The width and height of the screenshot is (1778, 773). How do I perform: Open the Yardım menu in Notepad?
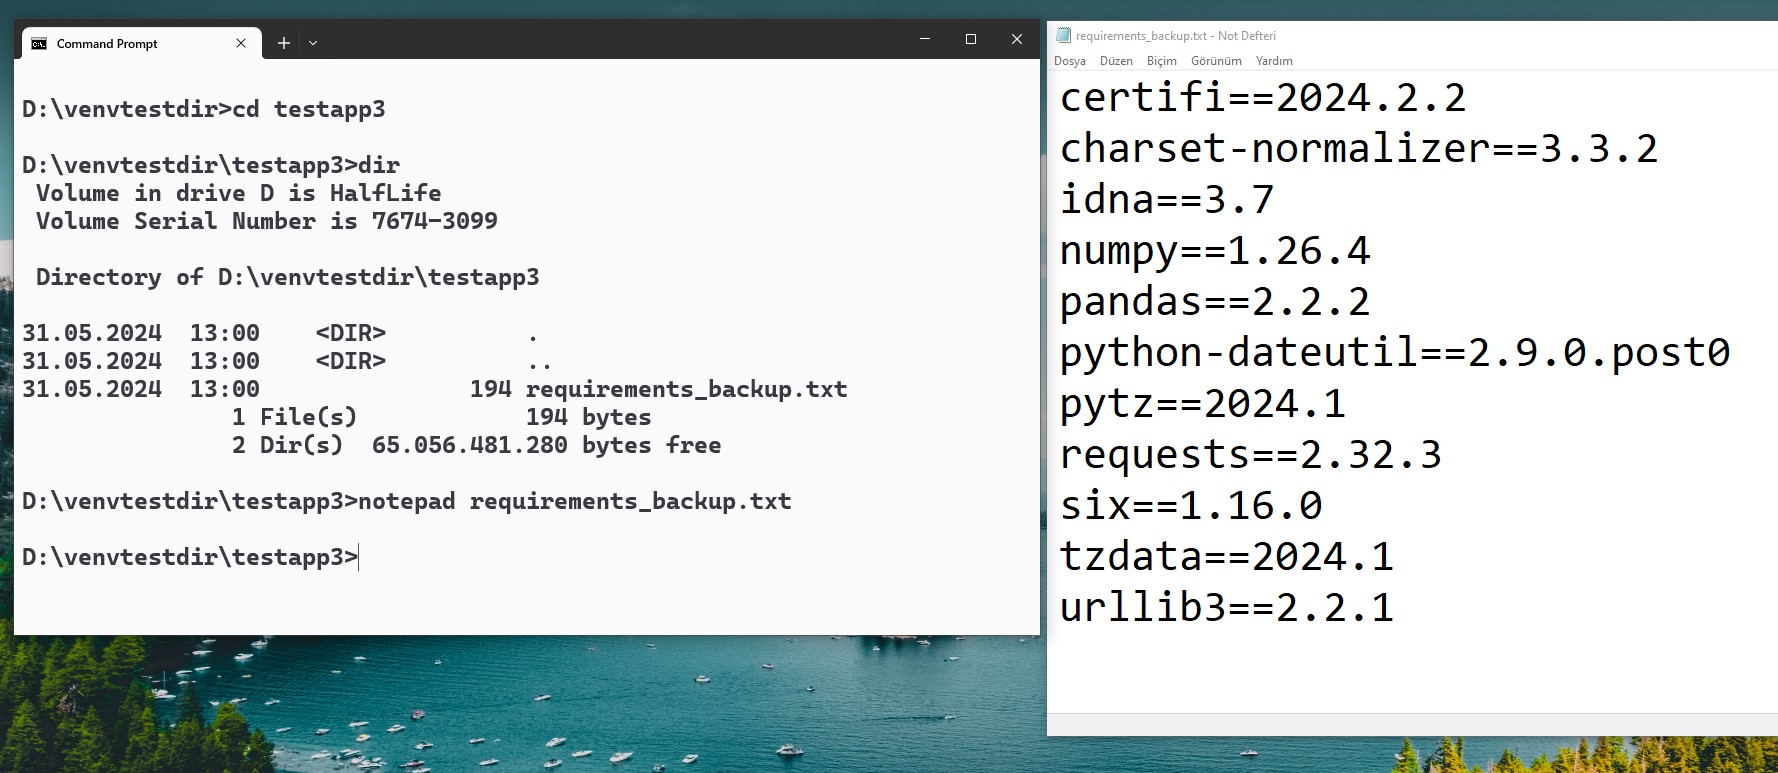coord(1274,61)
